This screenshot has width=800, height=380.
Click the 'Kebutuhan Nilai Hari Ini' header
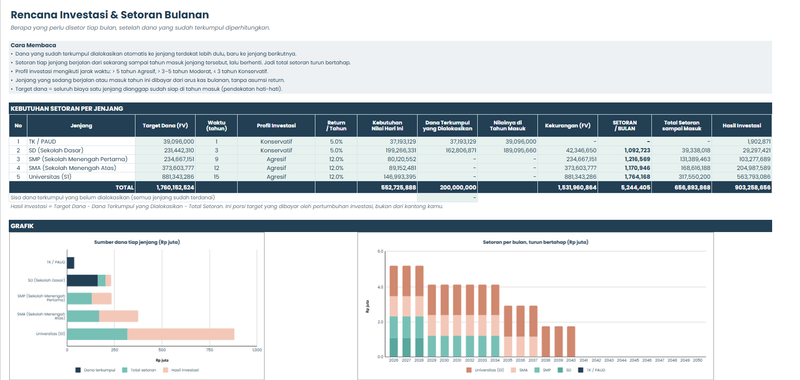(x=387, y=125)
